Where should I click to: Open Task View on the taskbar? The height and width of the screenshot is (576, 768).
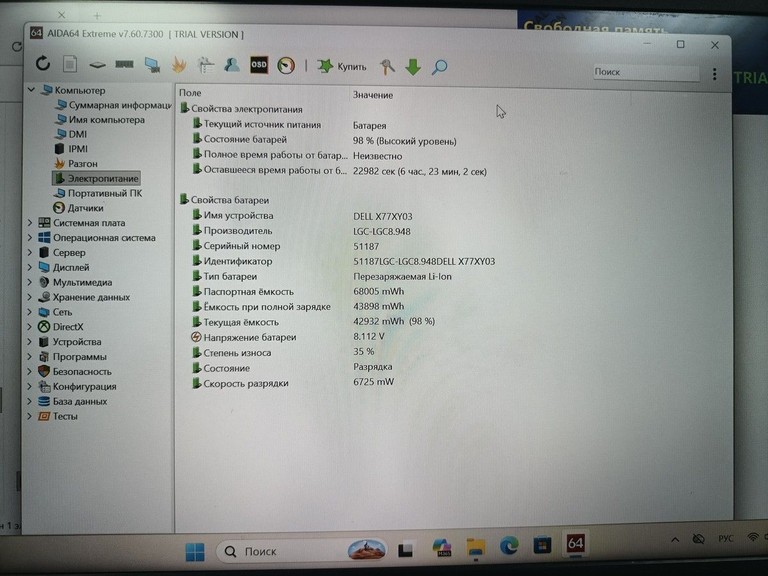pyautogui.click(x=405, y=550)
